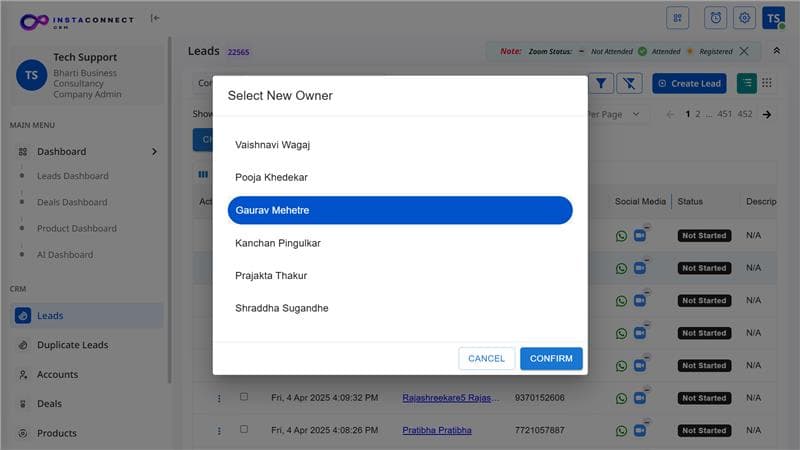Open Deals Dashboard in sidebar
Screen dimensions: 800x450
[x=72, y=202]
